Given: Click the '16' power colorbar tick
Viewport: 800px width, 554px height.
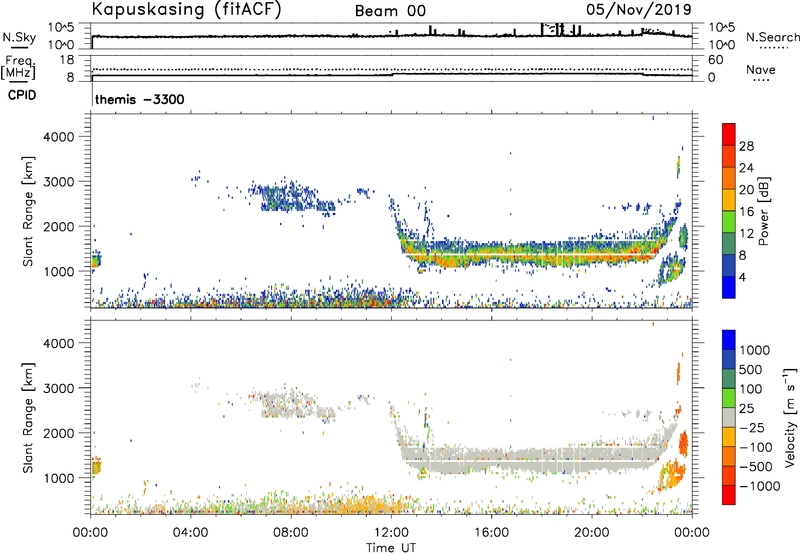Looking at the screenshot, I should pos(746,212).
